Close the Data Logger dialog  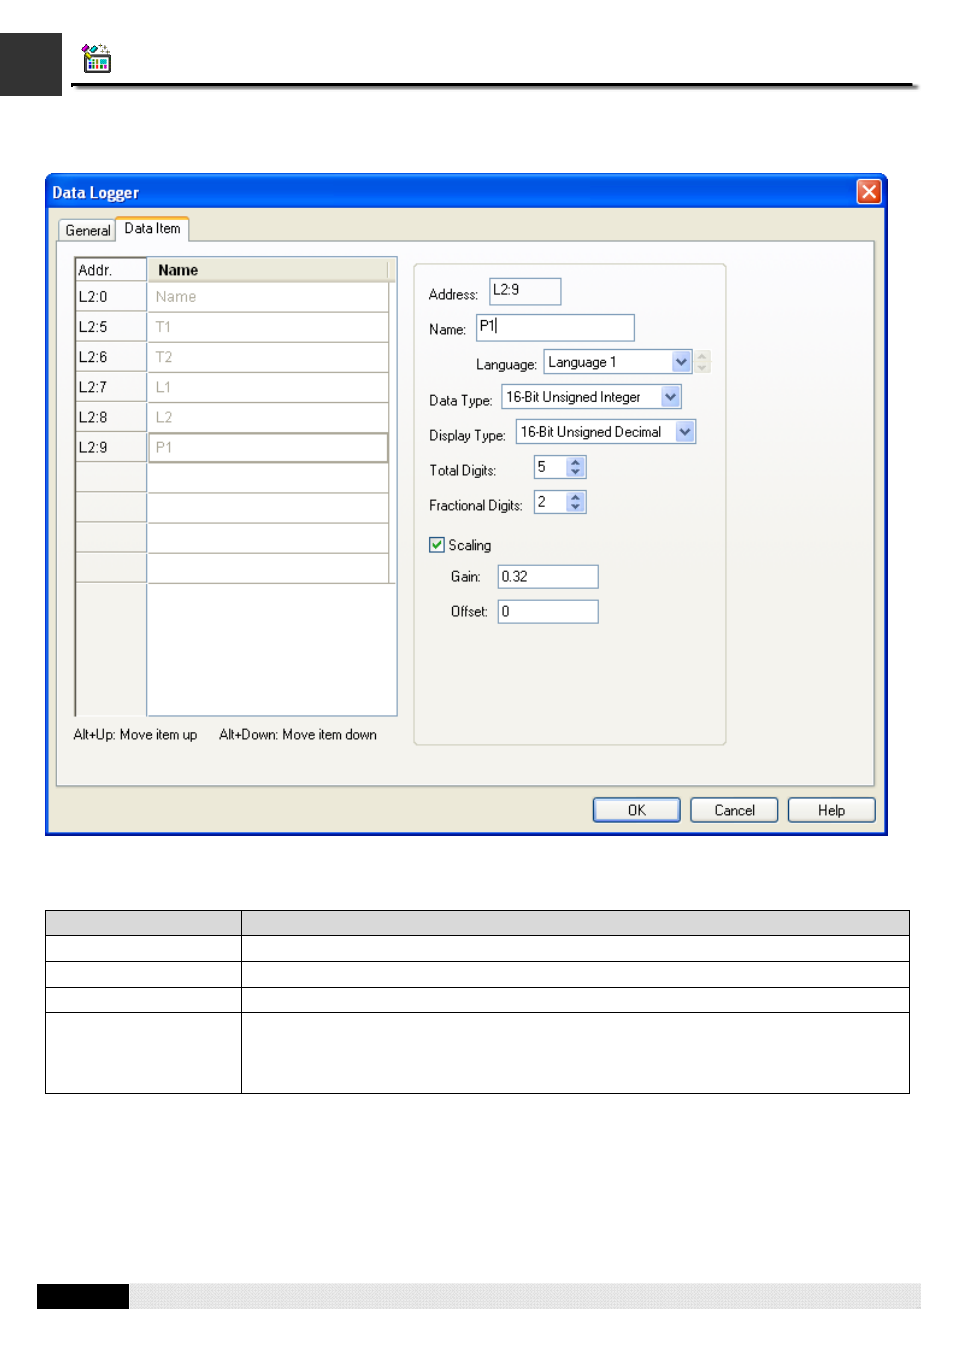(x=869, y=191)
